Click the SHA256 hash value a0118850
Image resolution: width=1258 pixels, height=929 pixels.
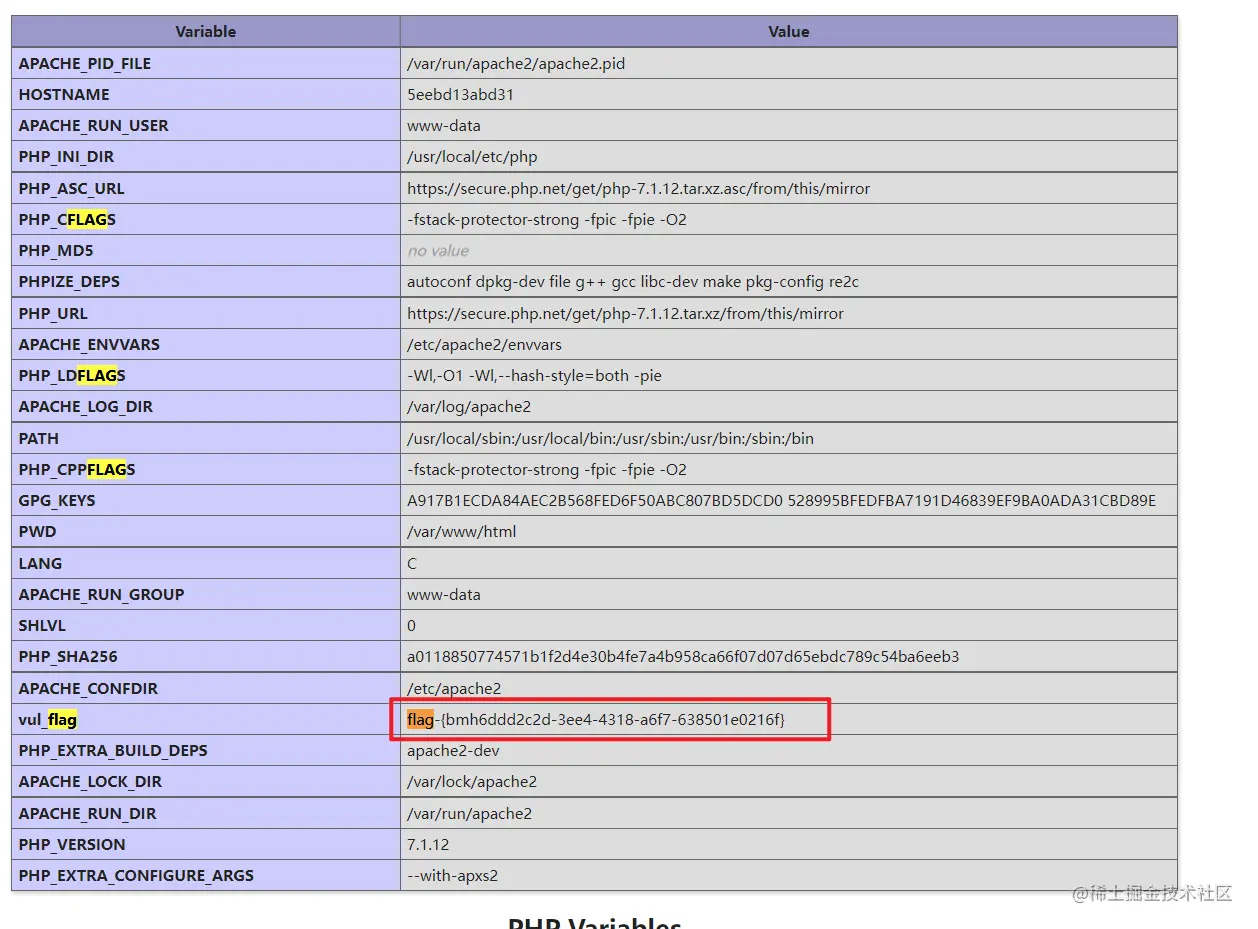pos(683,657)
